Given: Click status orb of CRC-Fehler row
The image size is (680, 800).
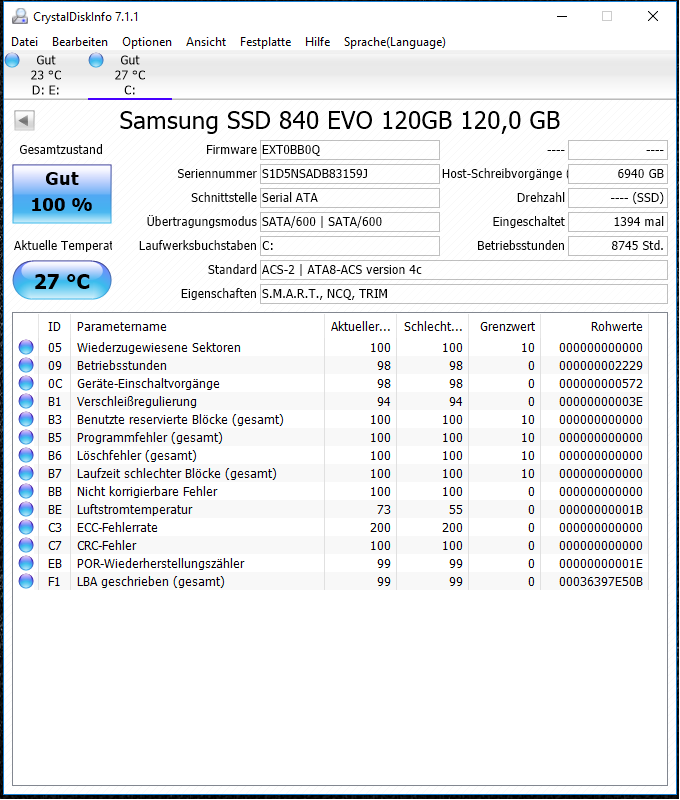Looking at the screenshot, I should point(26,545).
